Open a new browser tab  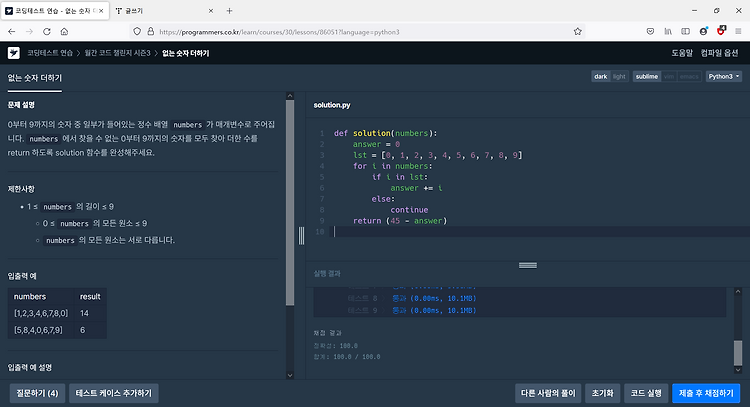coord(230,11)
